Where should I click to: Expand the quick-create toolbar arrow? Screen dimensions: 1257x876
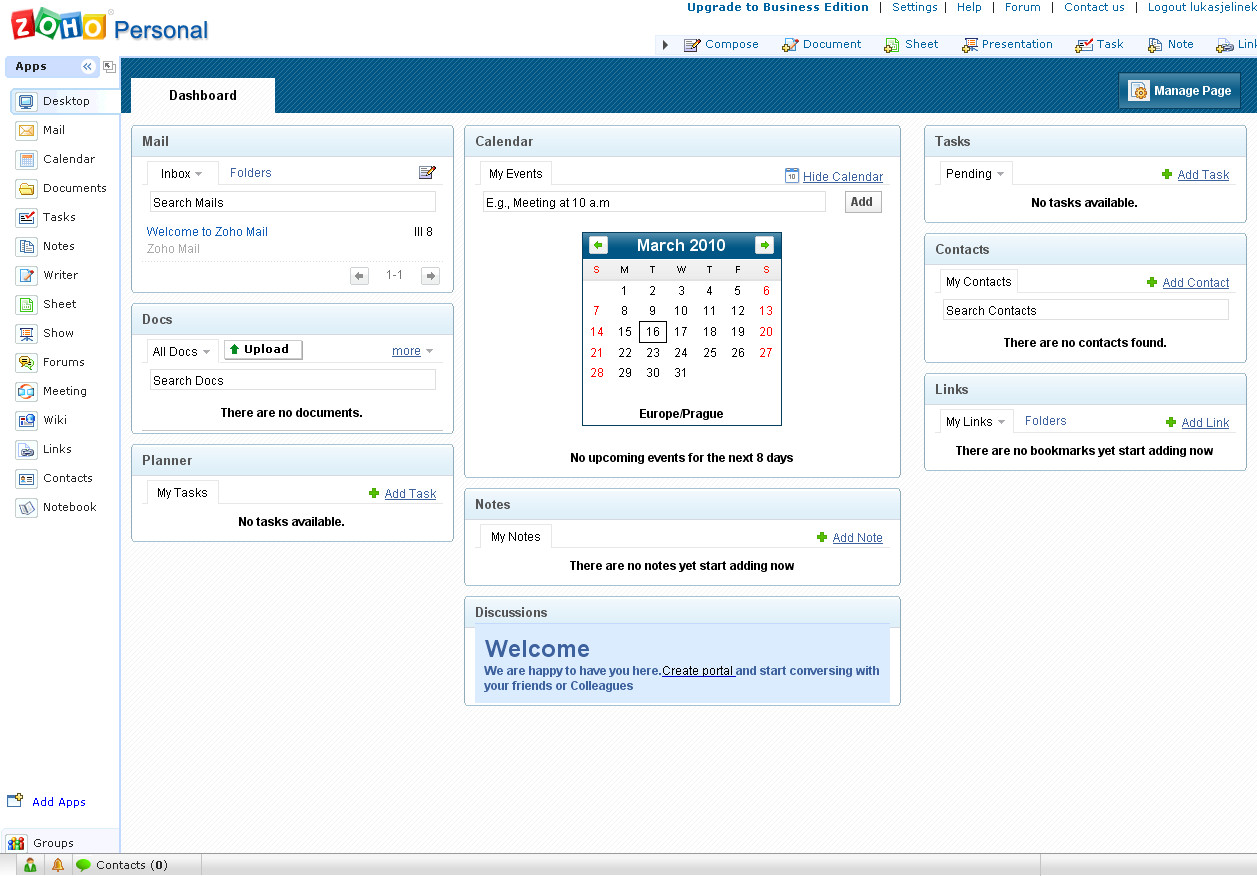pos(665,44)
